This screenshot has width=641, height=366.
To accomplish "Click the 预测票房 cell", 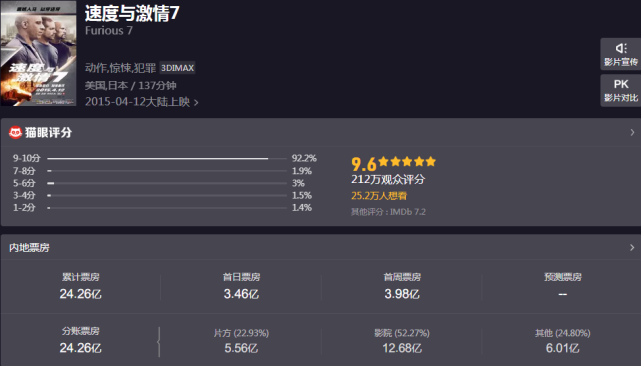I will 563,286.
